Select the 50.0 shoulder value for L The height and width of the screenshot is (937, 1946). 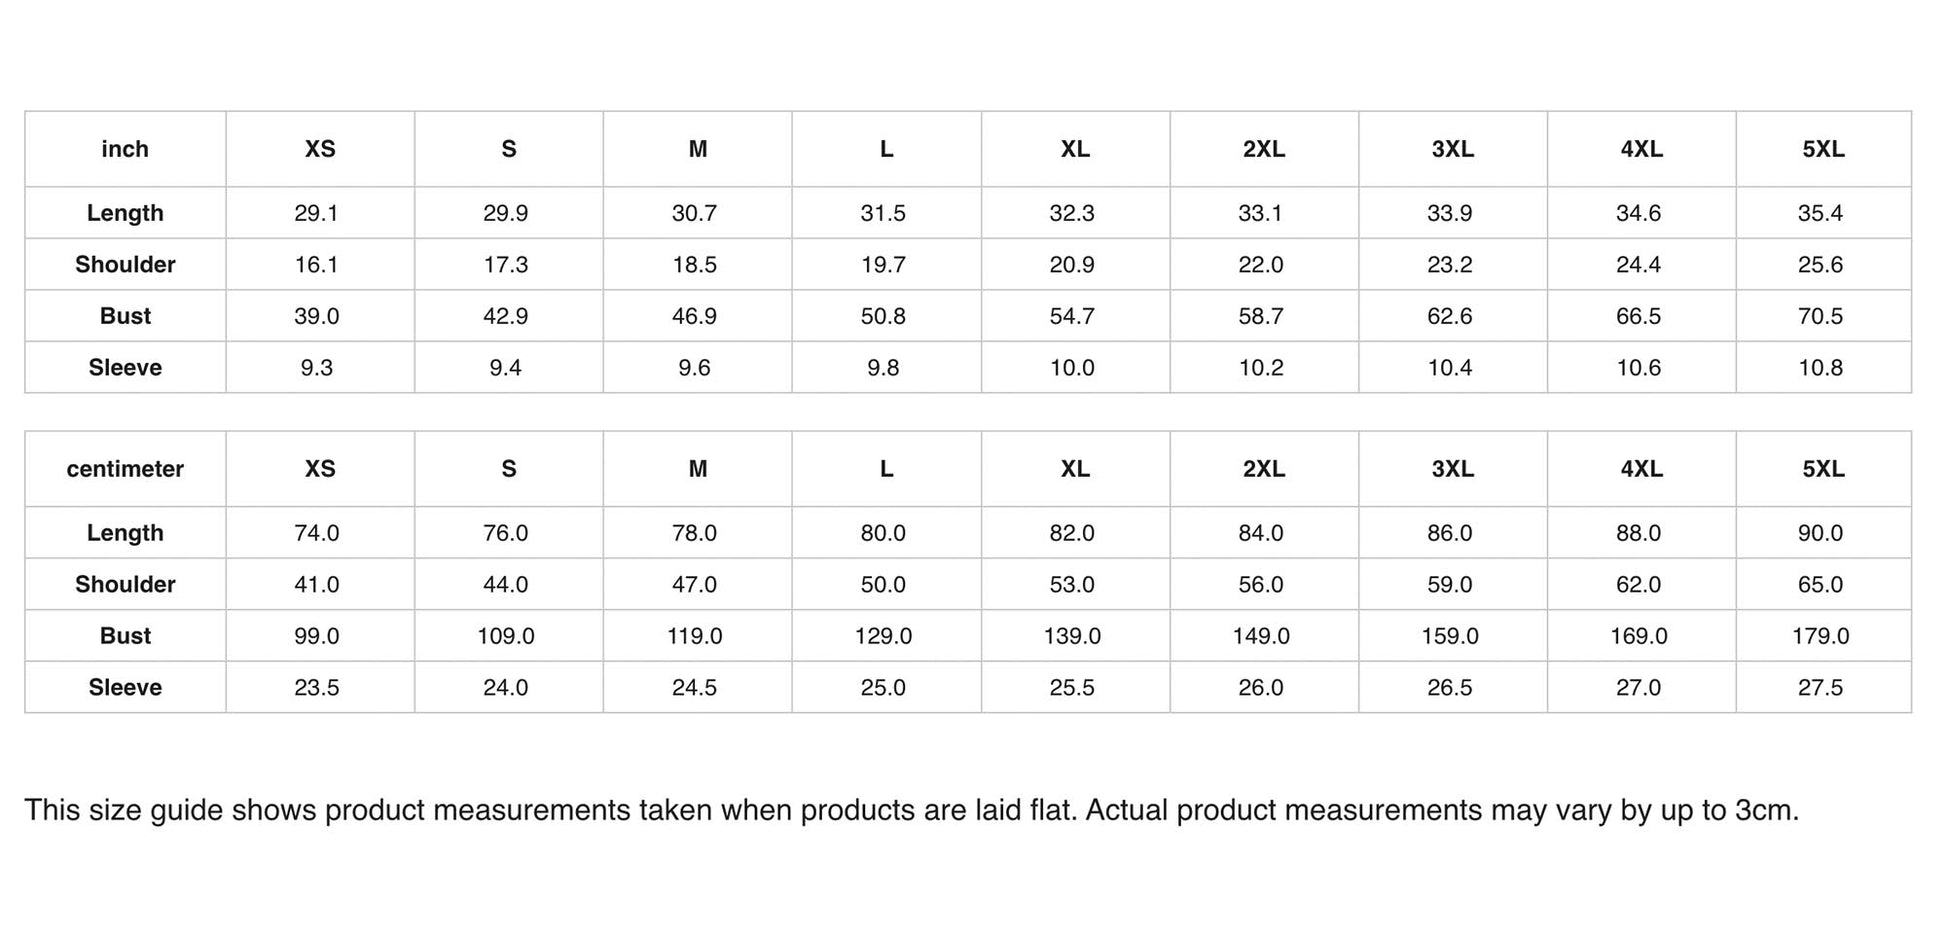coord(883,584)
